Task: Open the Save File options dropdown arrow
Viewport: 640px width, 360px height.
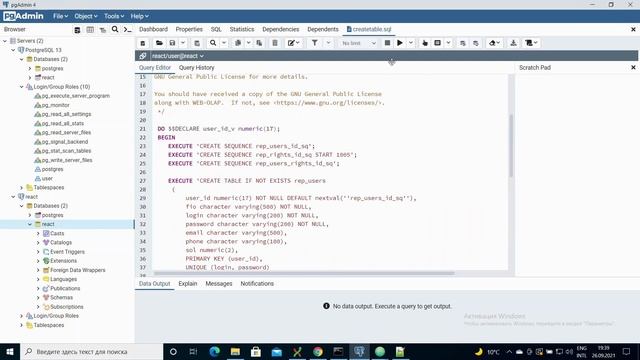Action: point(183,43)
